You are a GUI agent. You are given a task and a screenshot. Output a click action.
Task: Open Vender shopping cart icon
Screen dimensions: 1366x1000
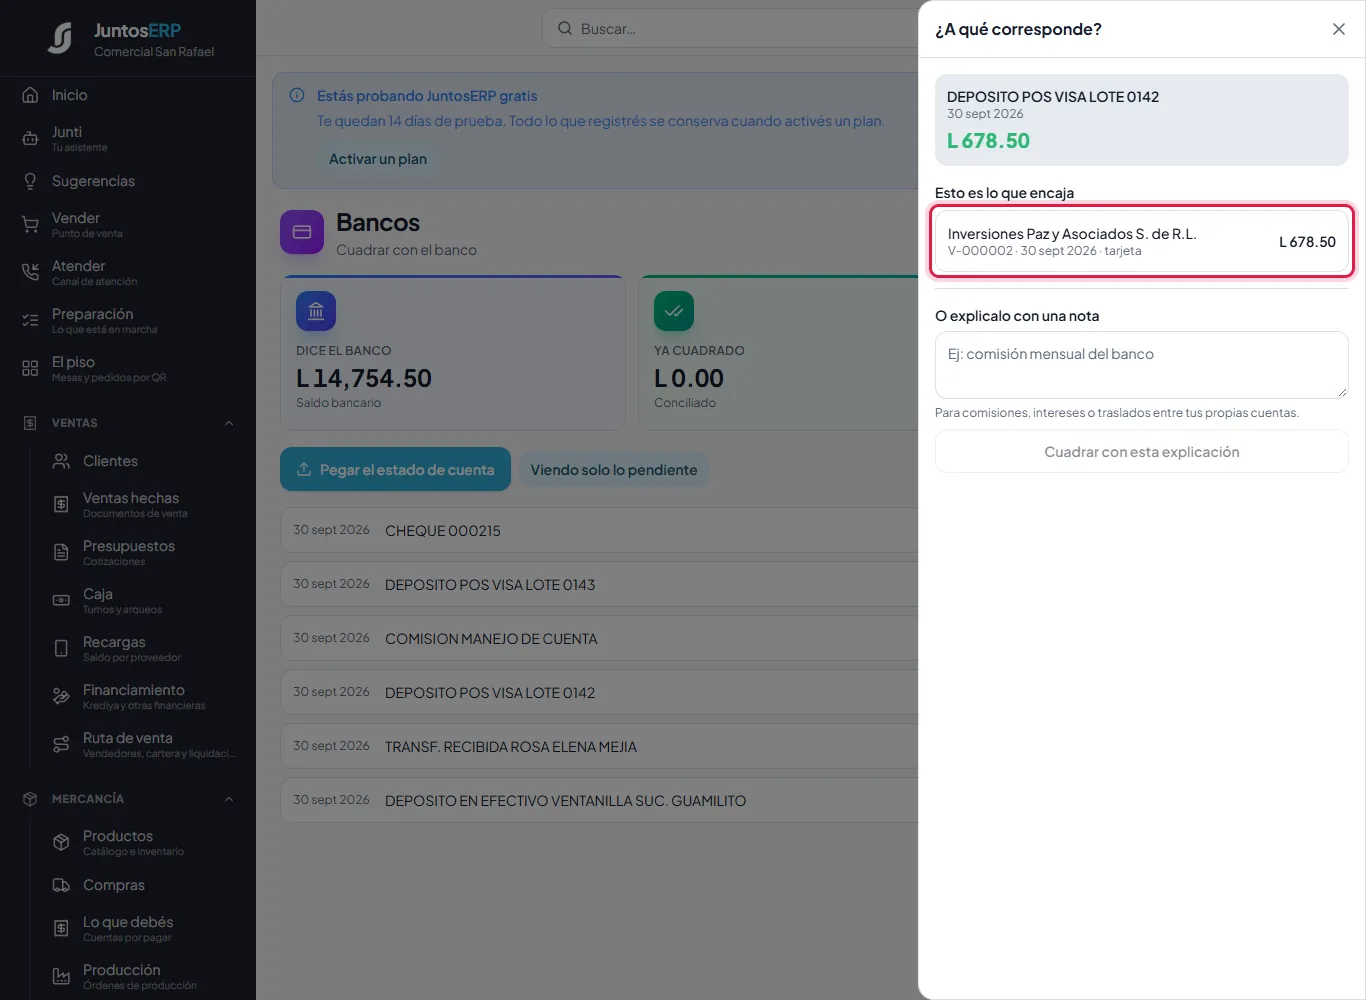[30, 225]
